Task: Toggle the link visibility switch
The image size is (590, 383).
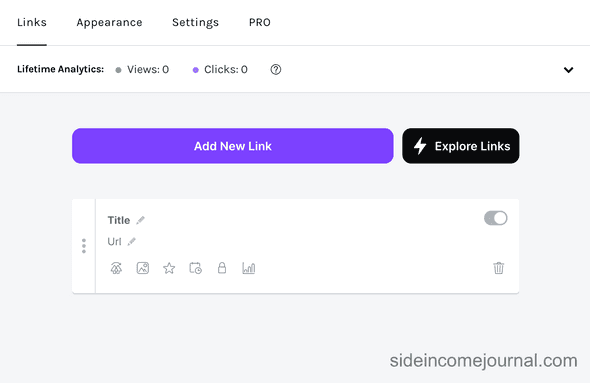Action: 496,218
